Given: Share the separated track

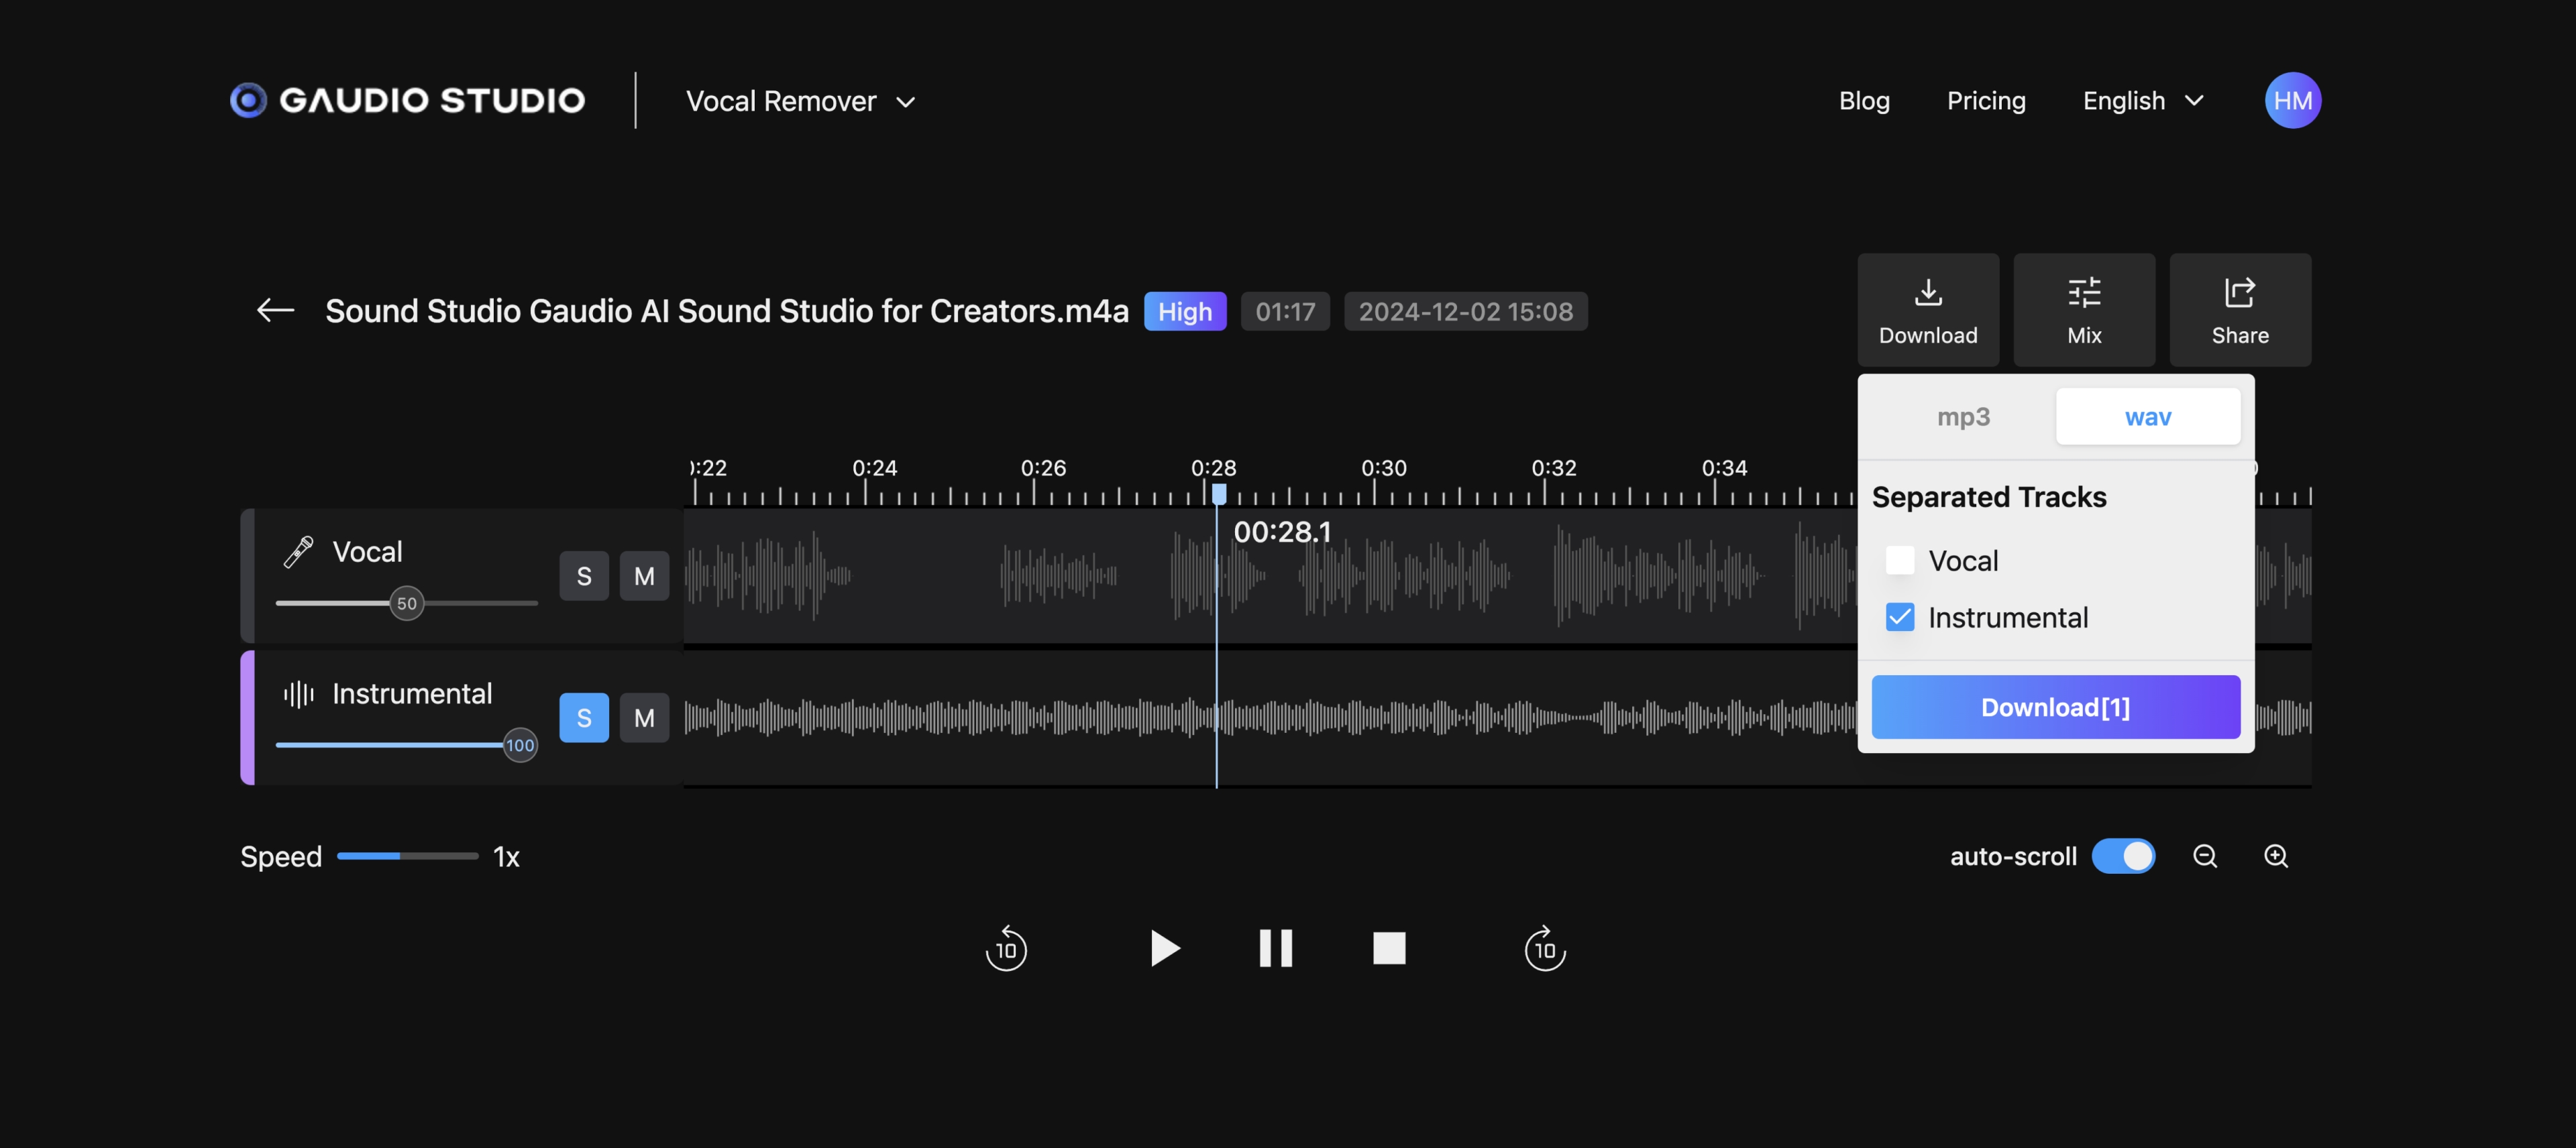Looking at the screenshot, I should tap(2240, 310).
